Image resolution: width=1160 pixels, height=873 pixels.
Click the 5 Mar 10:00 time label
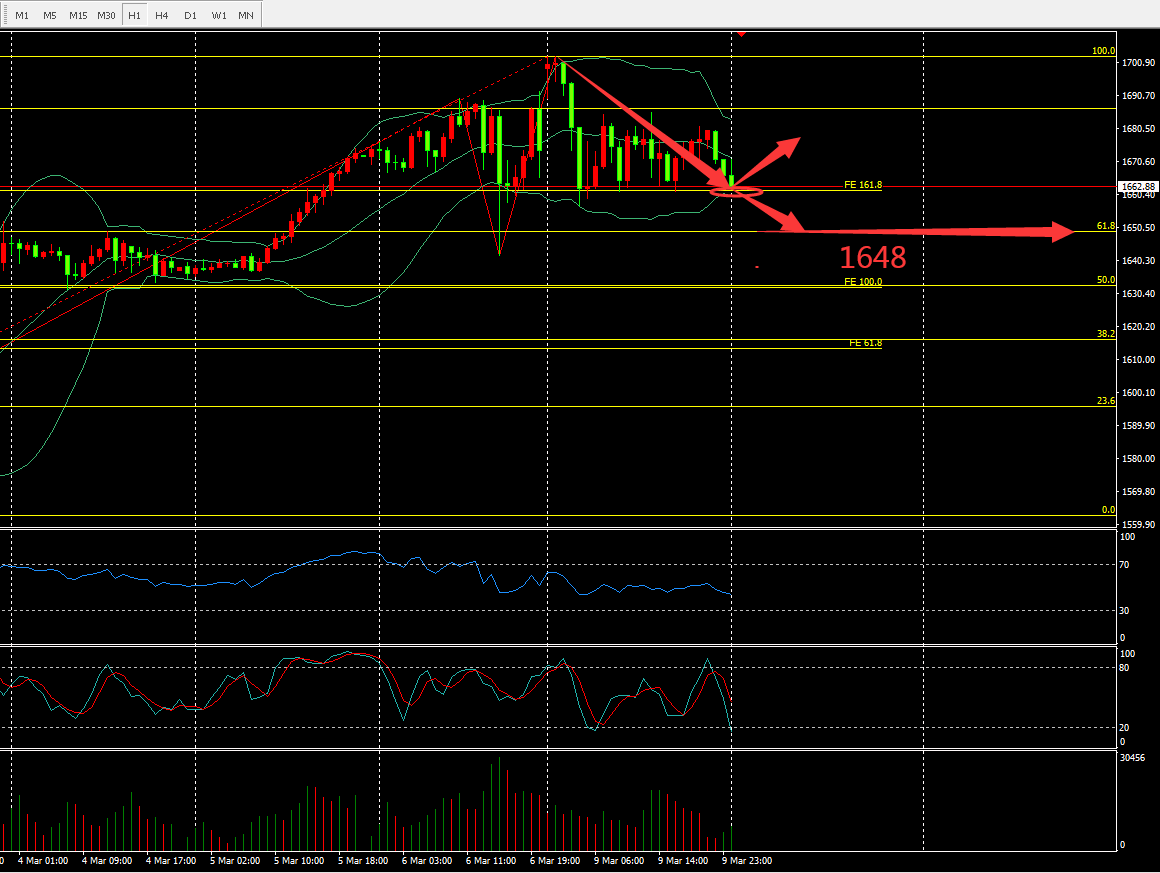[x=299, y=860]
